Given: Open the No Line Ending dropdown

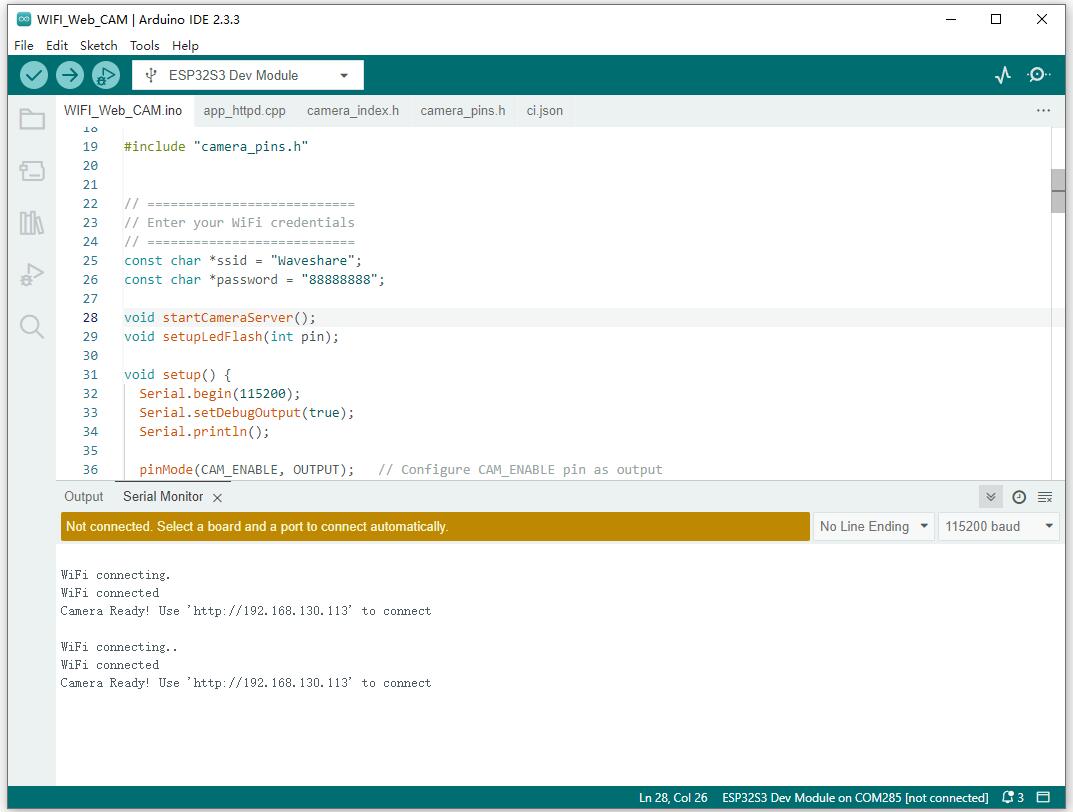Looking at the screenshot, I should [874, 526].
